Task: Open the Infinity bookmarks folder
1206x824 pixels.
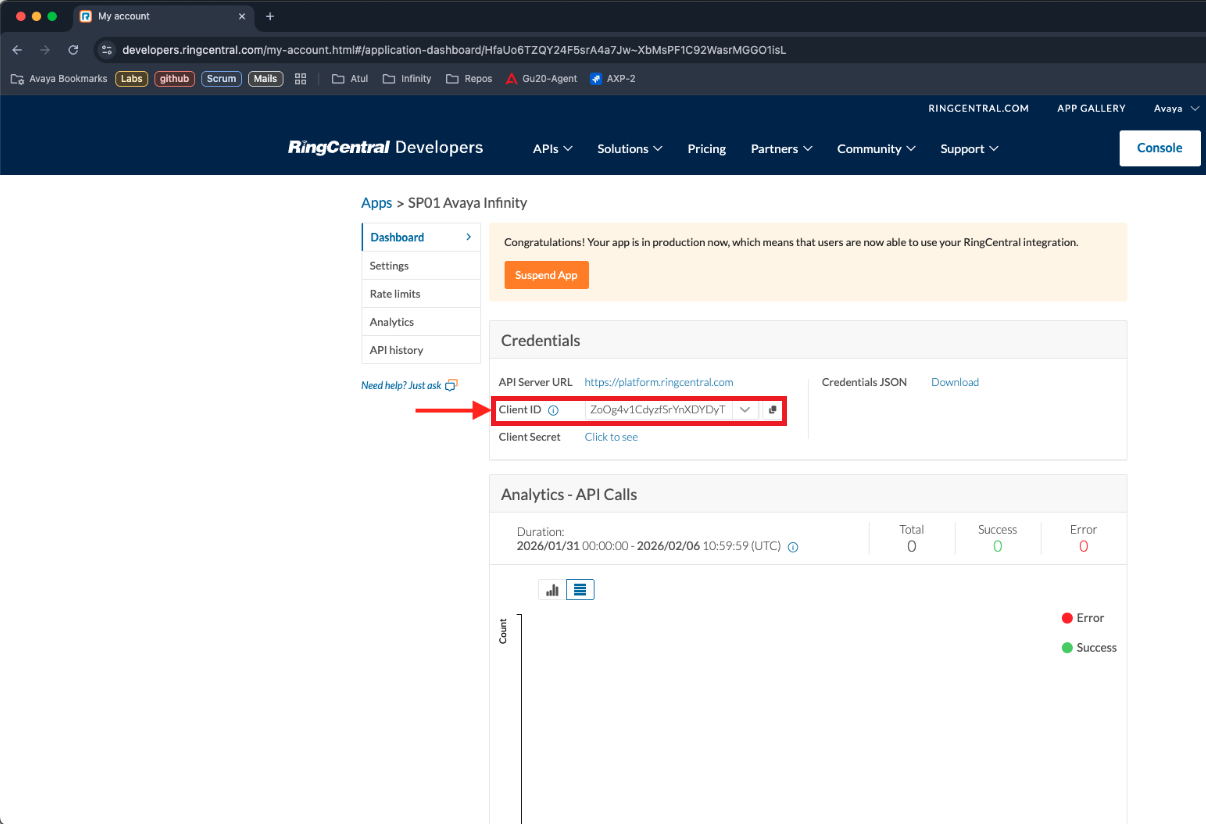Action: [x=407, y=79]
